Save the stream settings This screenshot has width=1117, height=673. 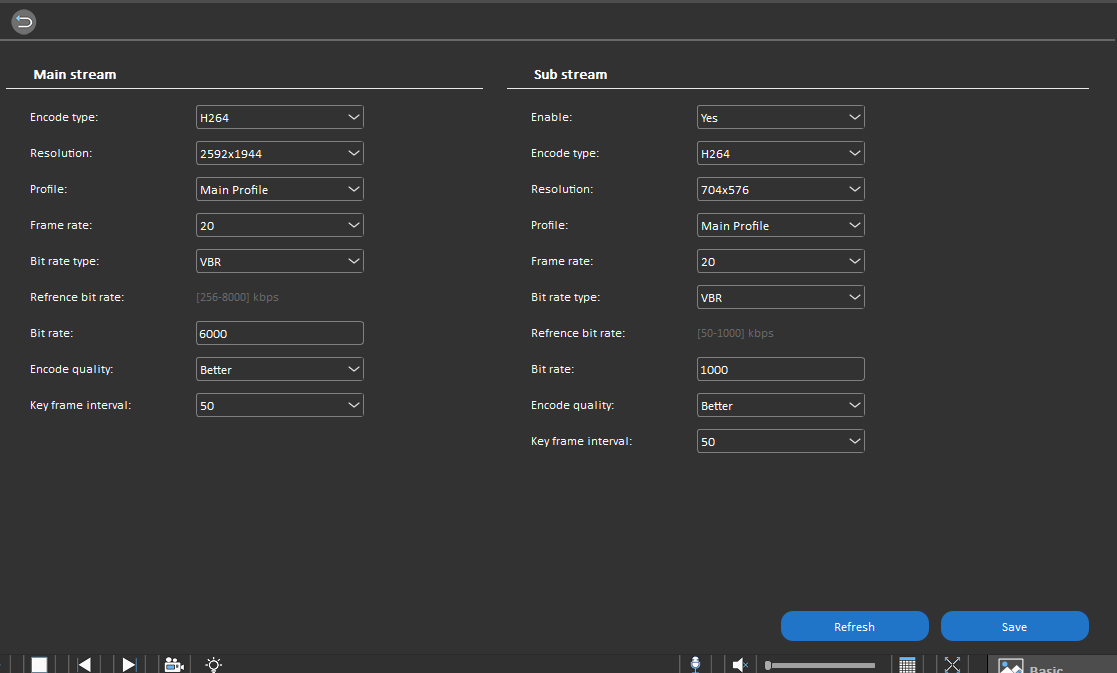tap(1014, 626)
